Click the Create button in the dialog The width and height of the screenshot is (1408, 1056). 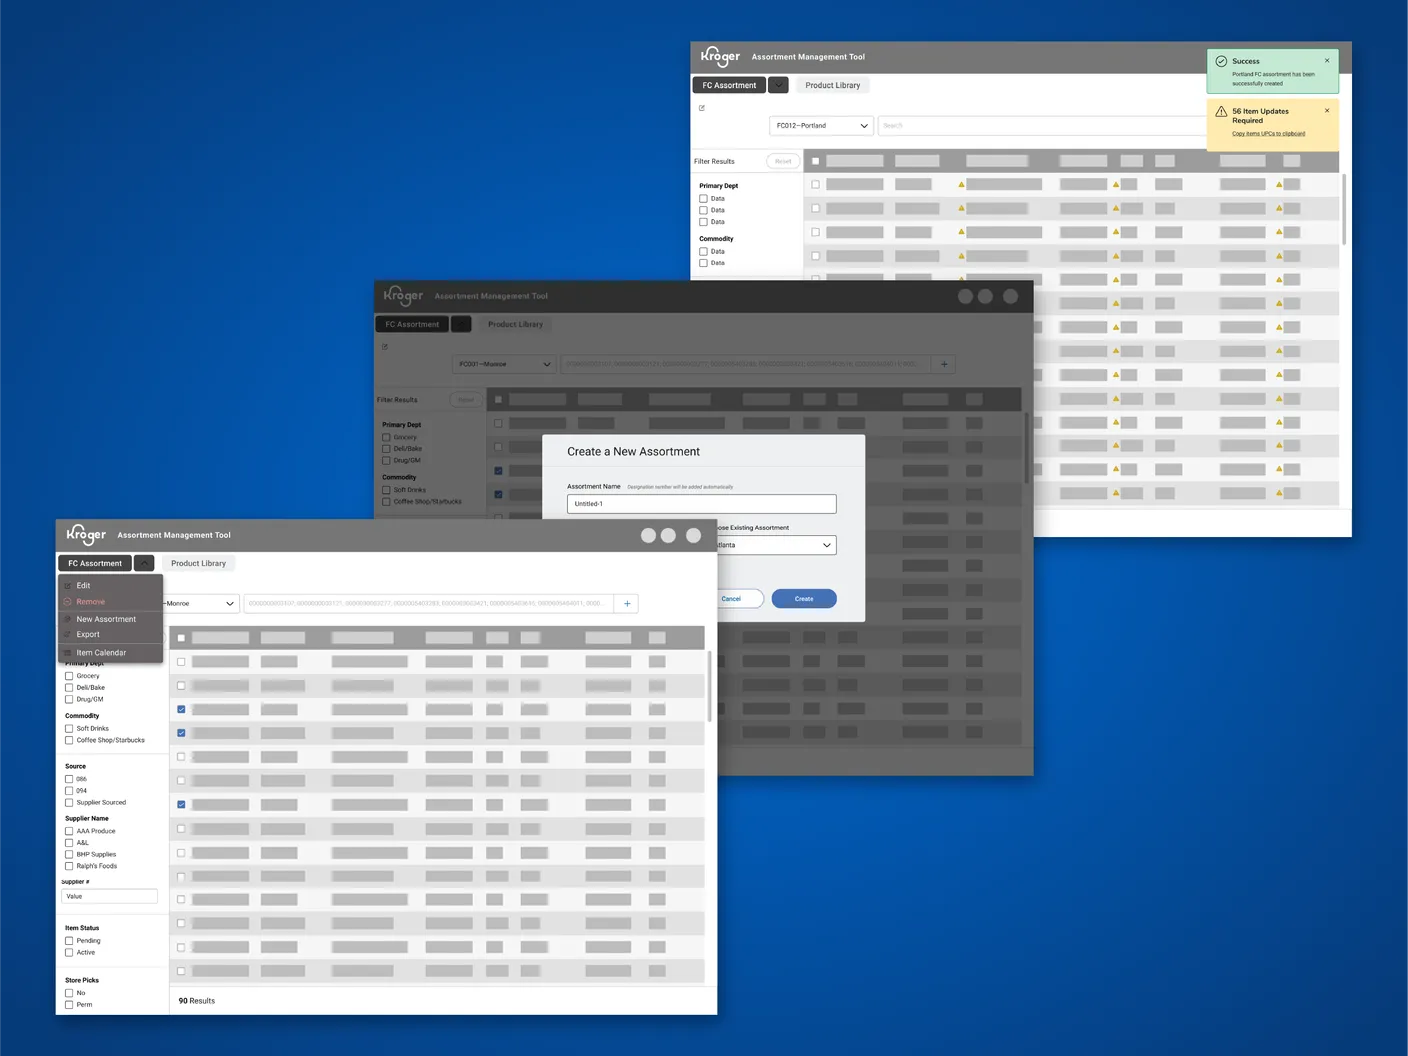[x=804, y=599]
